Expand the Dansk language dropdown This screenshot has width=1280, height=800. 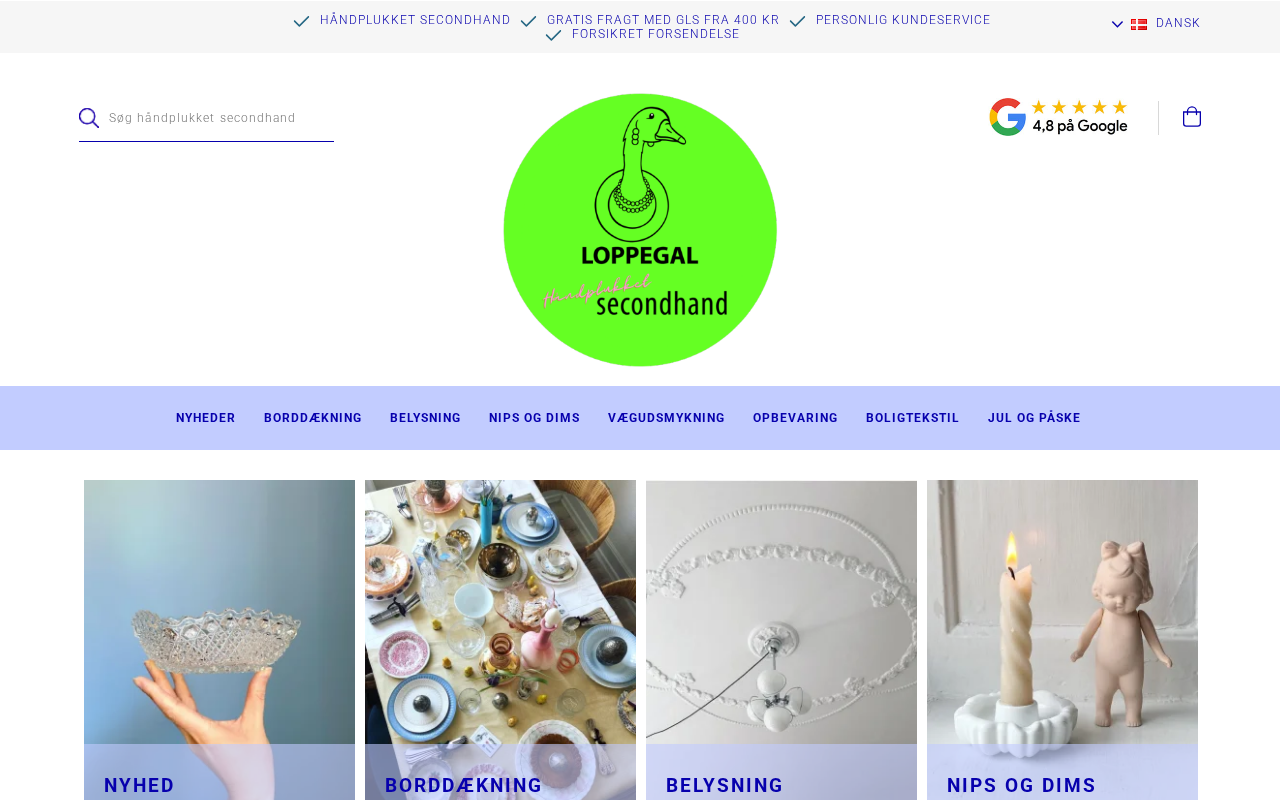click(1156, 24)
